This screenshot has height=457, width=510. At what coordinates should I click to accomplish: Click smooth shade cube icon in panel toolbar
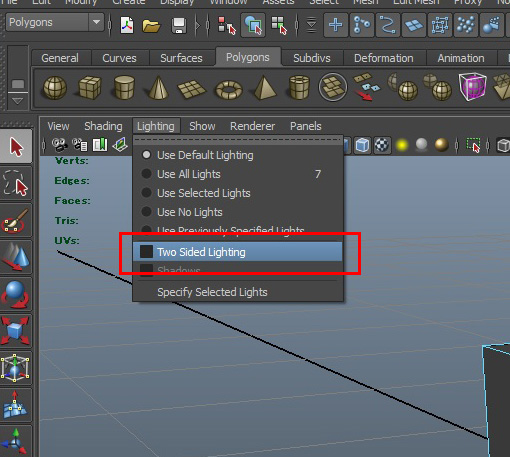tap(362, 145)
